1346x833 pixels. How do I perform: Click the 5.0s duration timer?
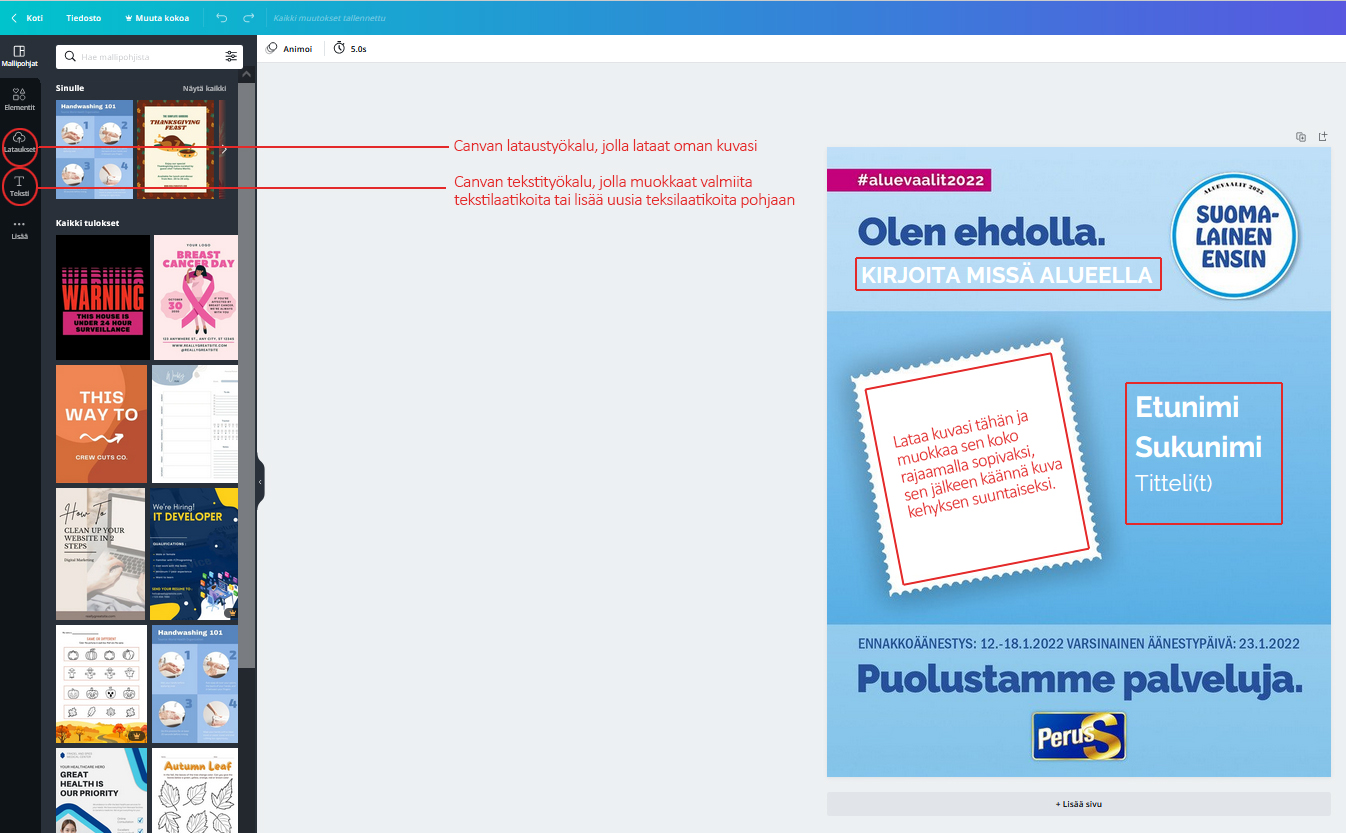[x=350, y=48]
